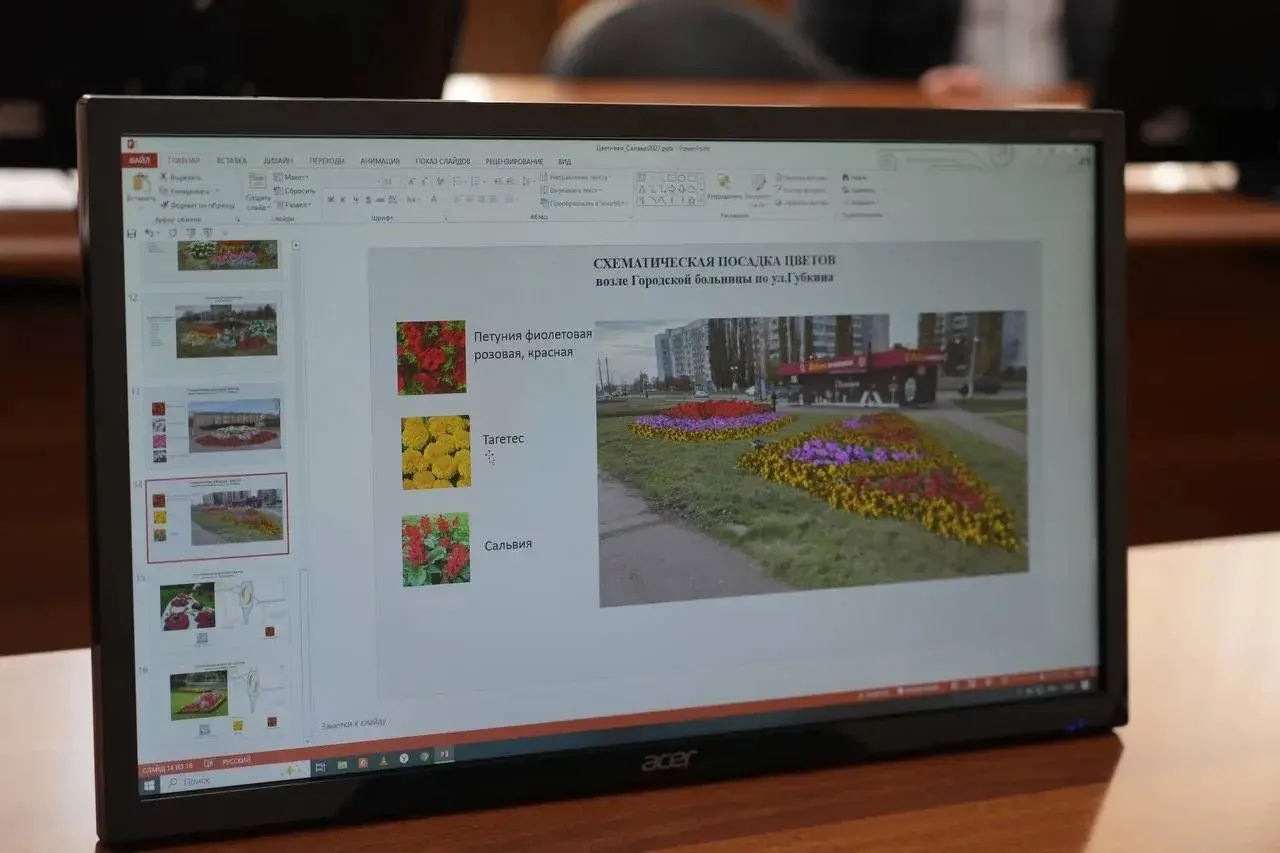Click the Replace (Заменить) icon
The width and height of the screenshot is (1280, 853).
(x=847, y=190)
